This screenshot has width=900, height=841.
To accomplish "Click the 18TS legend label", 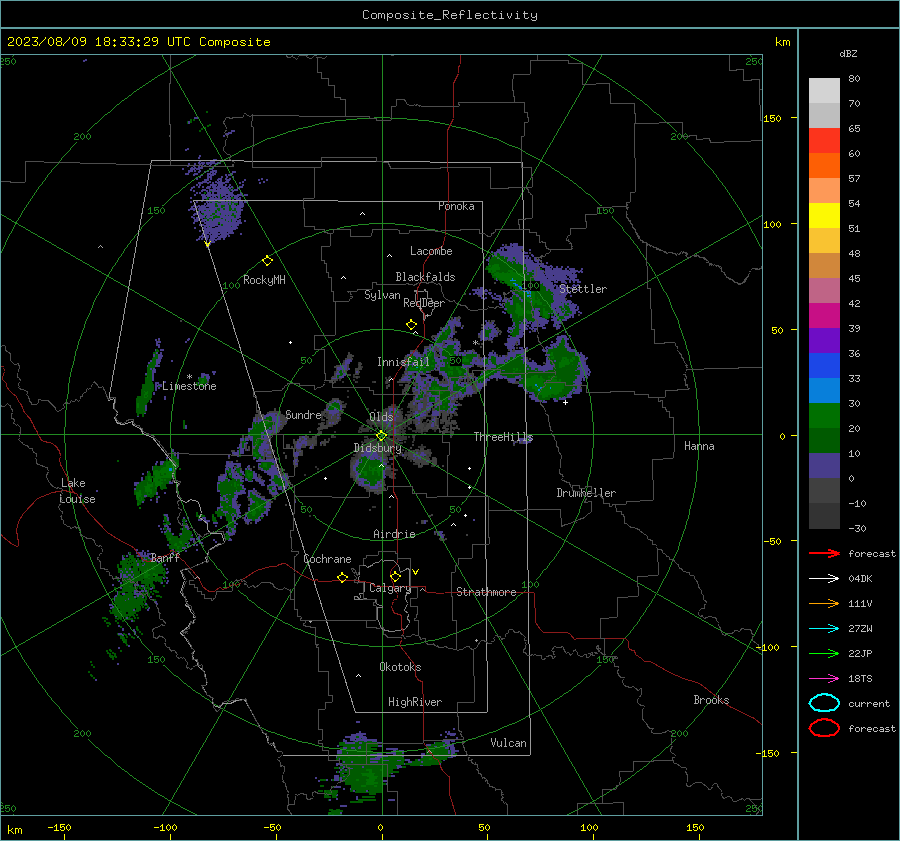I will click(860, 679).
